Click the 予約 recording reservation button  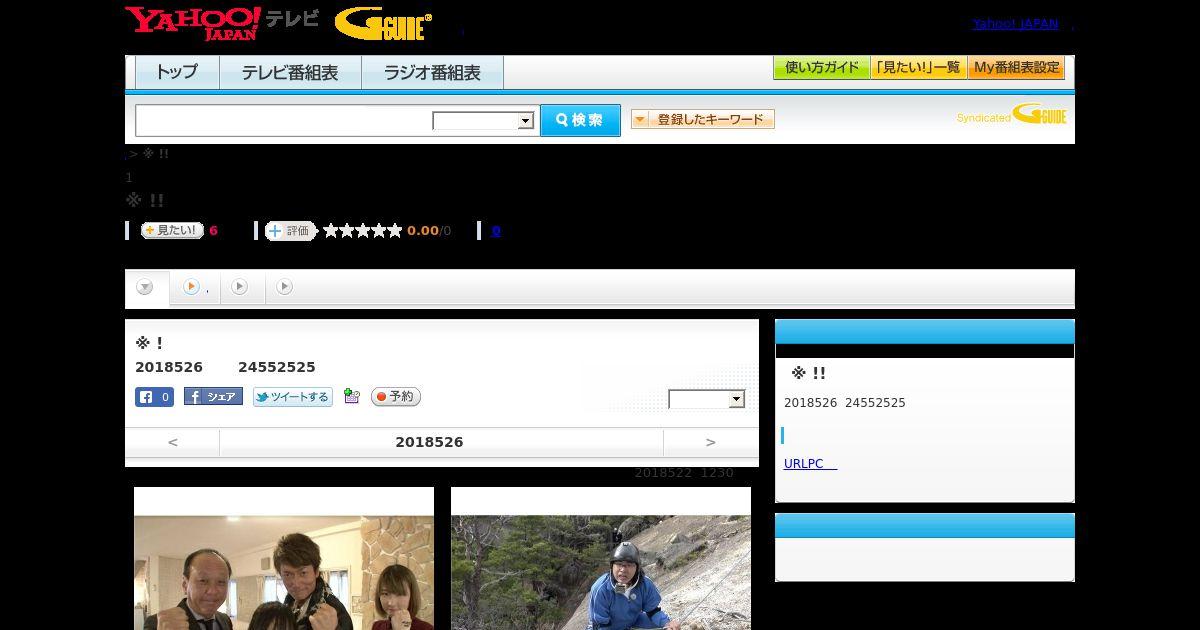[396, 397]
